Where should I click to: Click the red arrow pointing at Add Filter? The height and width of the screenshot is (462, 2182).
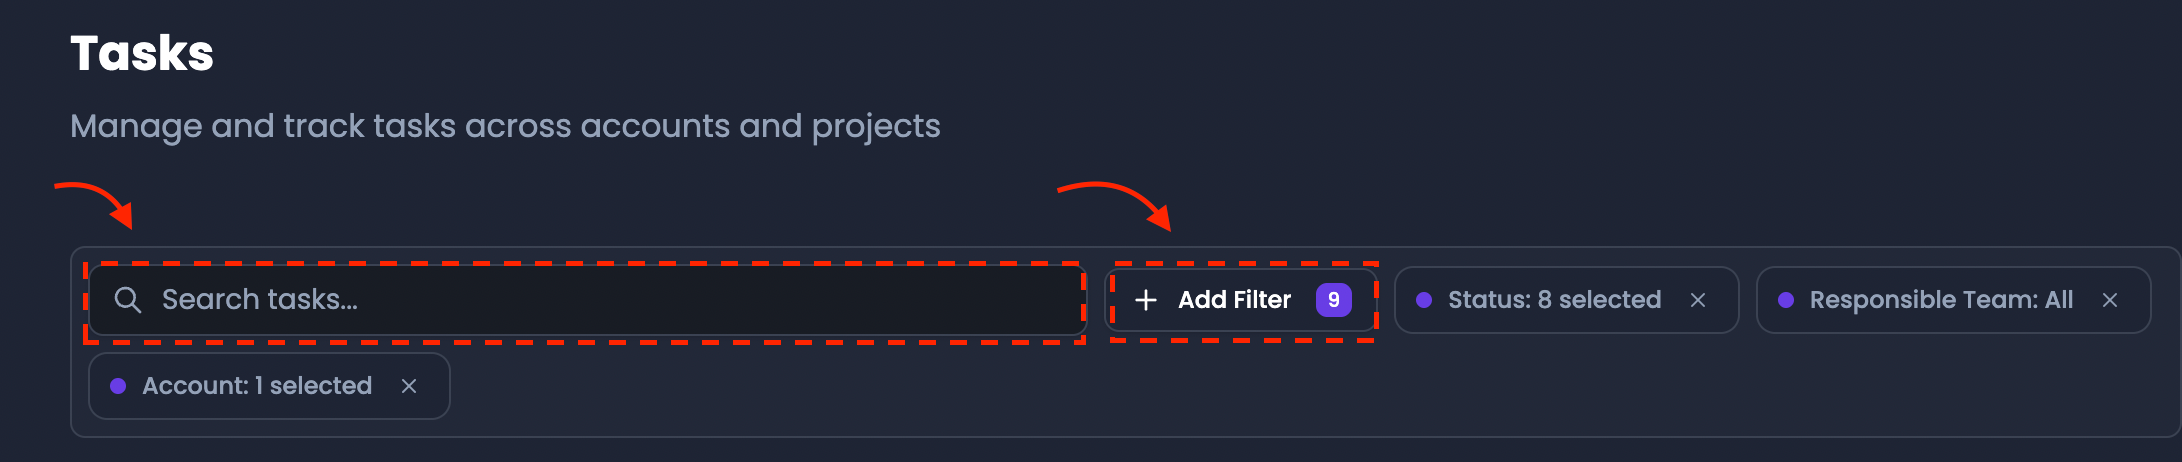tap(1115, 205)
